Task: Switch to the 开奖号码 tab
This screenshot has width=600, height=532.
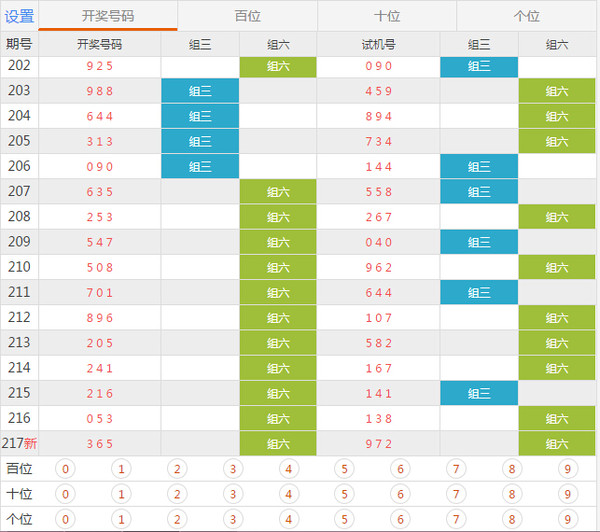Action: pos(108,16)
